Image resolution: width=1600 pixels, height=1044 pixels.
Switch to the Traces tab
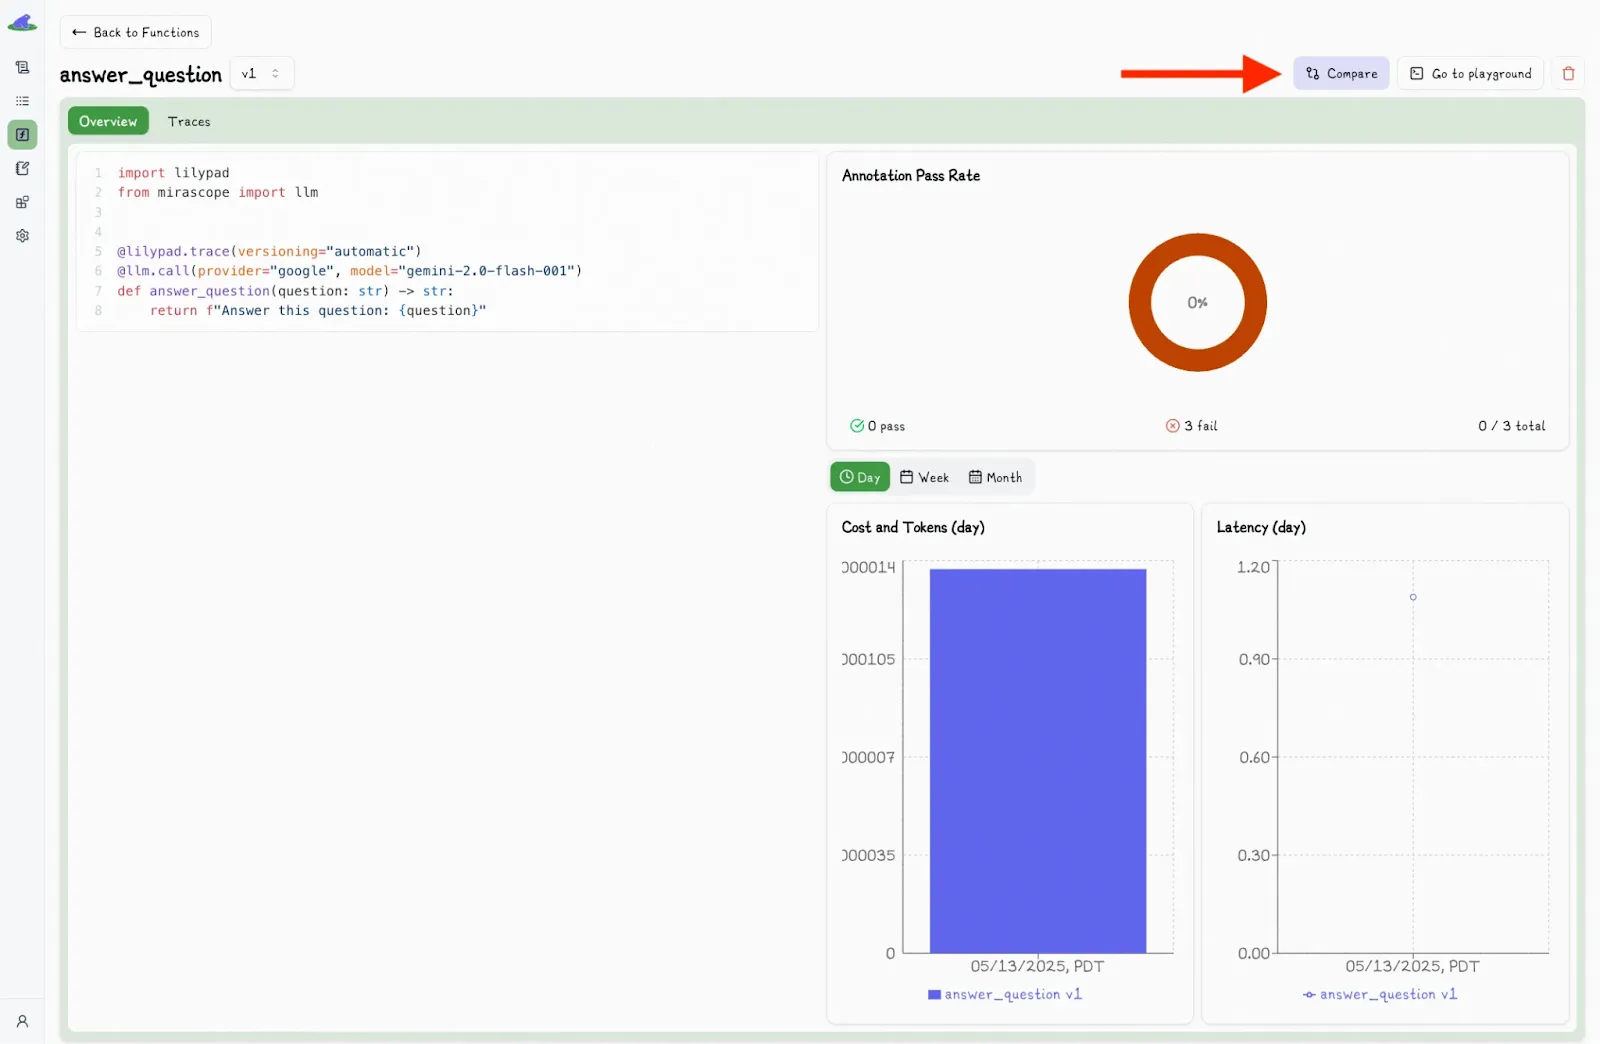(189, 121)
